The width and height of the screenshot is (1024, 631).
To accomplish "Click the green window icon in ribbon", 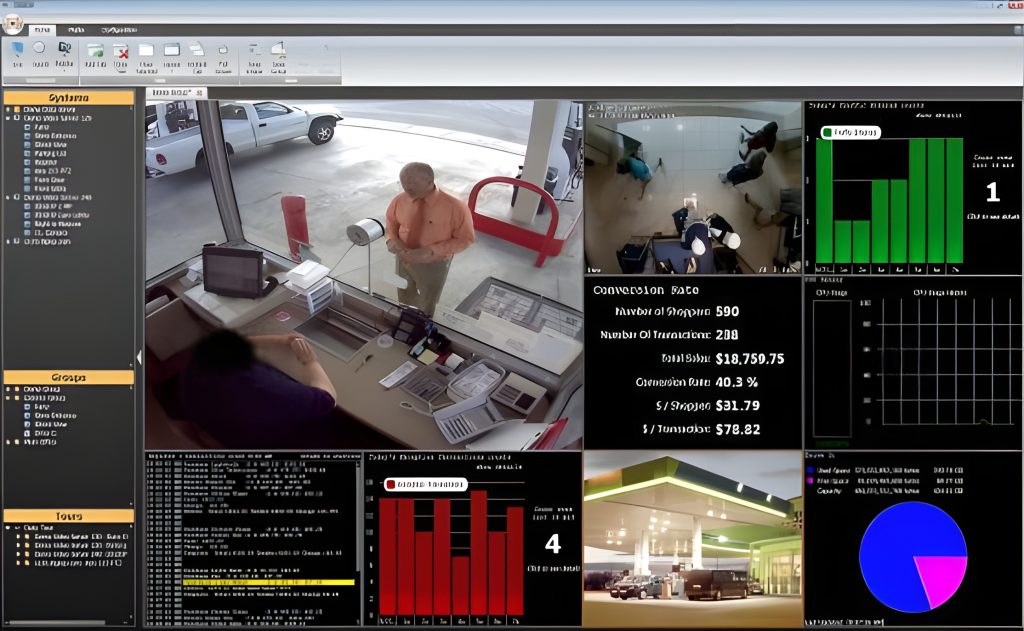I will (95, 50).
